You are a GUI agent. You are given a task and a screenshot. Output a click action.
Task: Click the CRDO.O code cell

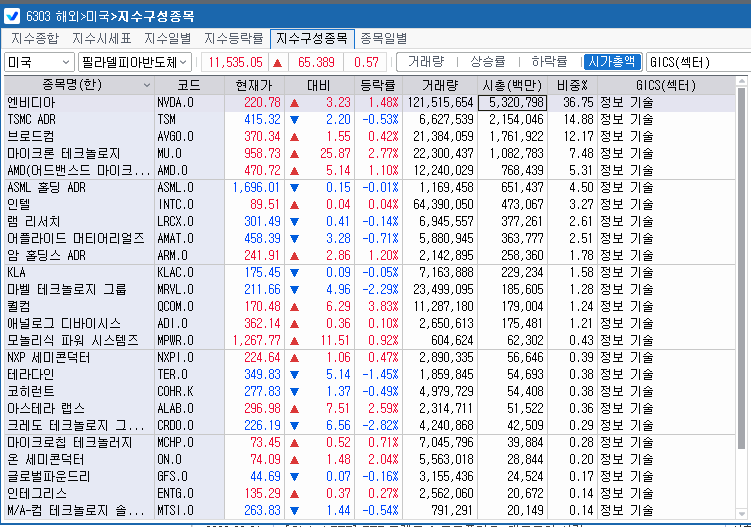pos(190,425)
